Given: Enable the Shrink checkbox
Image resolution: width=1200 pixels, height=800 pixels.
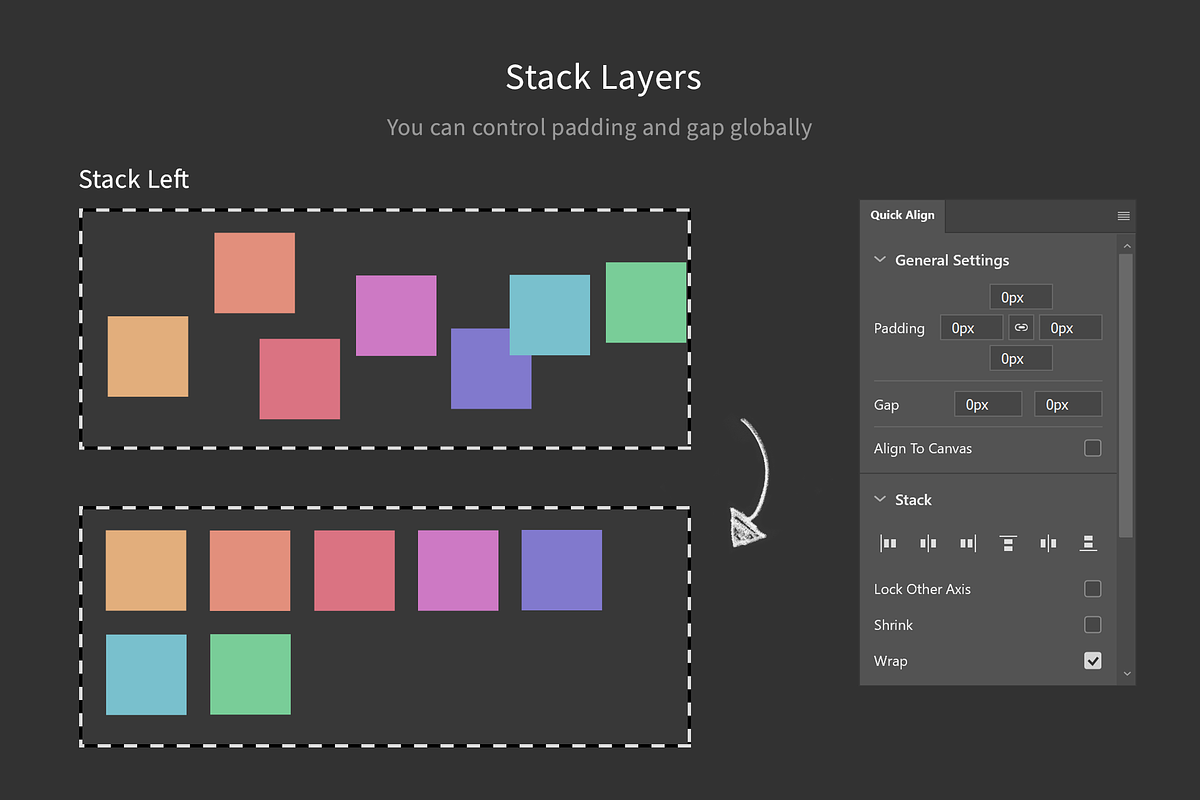Looking at the screenshot, I should coord(1093,624).
